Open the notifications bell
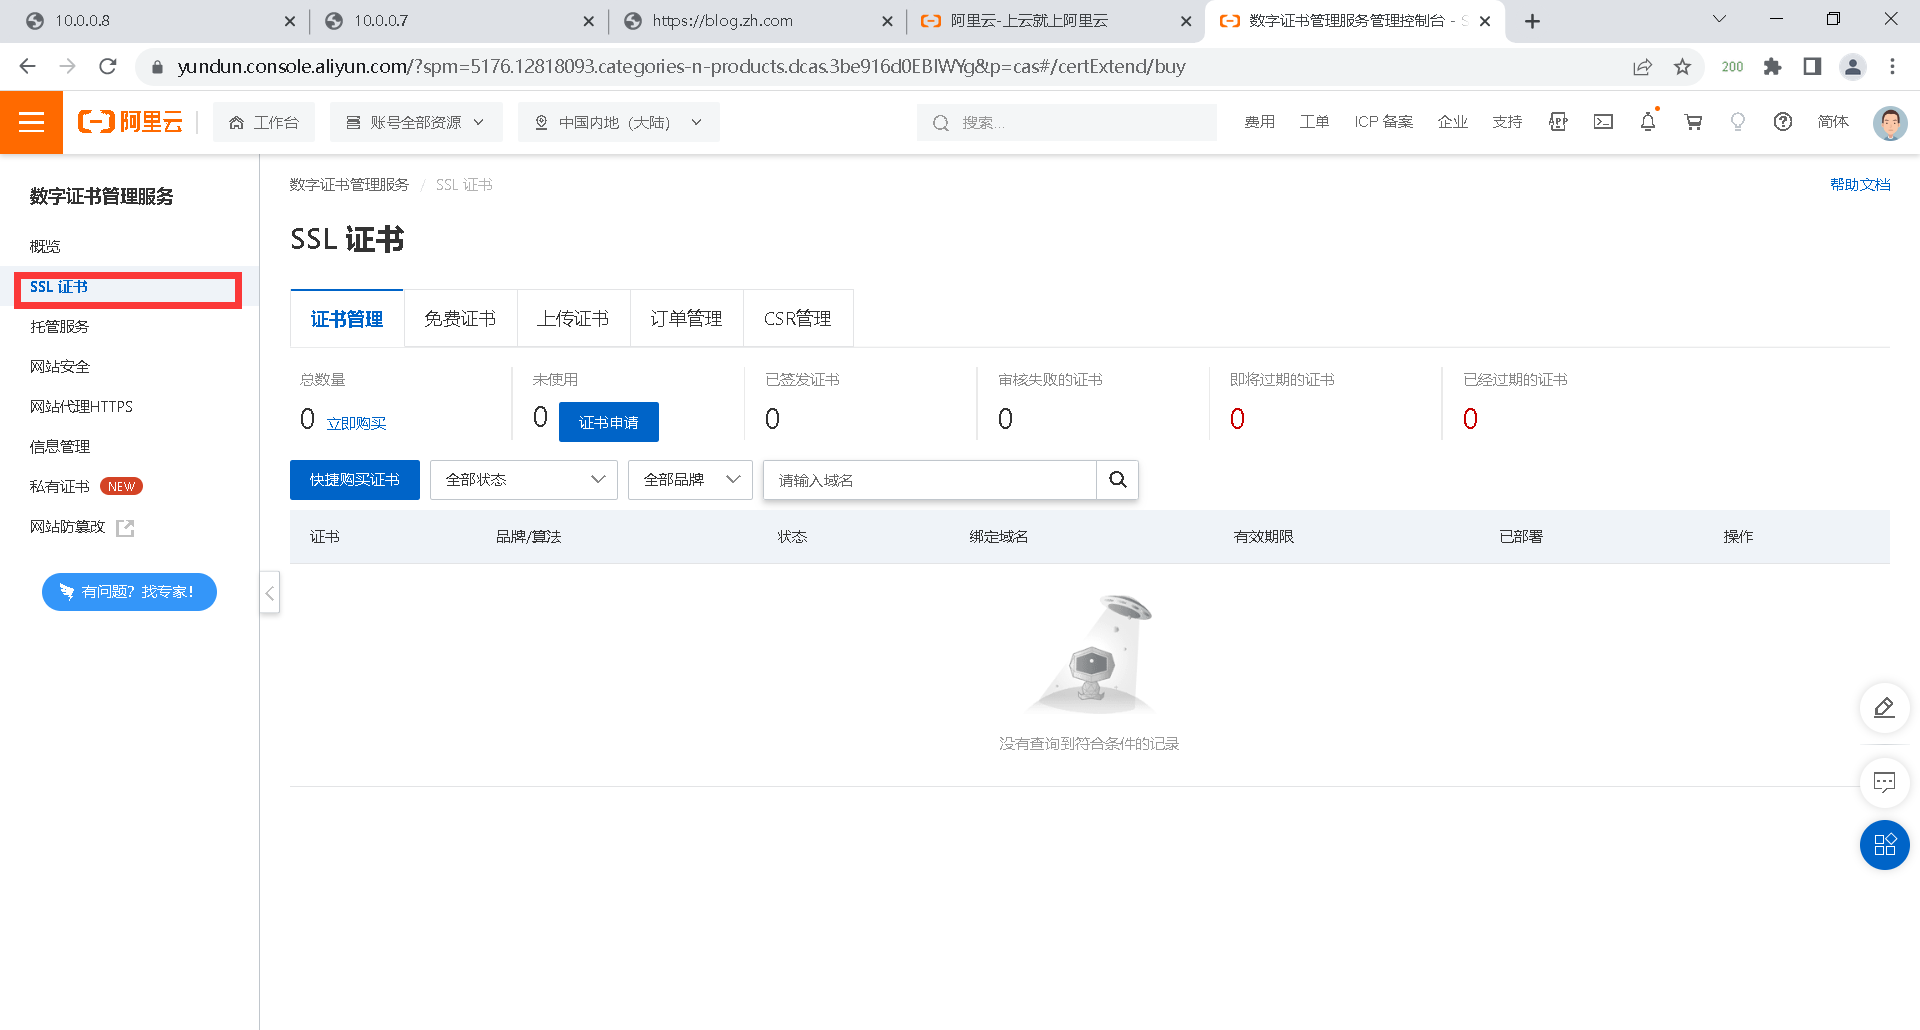Viewport: 1920px width, 1030px height. click(x=1648, y=122)
